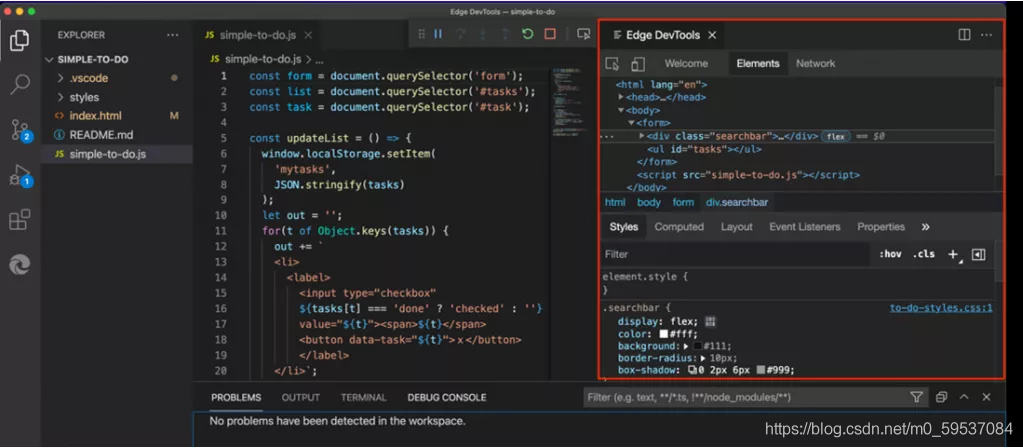
Task: Close the simple-to-do.js editor tab
Action: [x=309, y=35]
